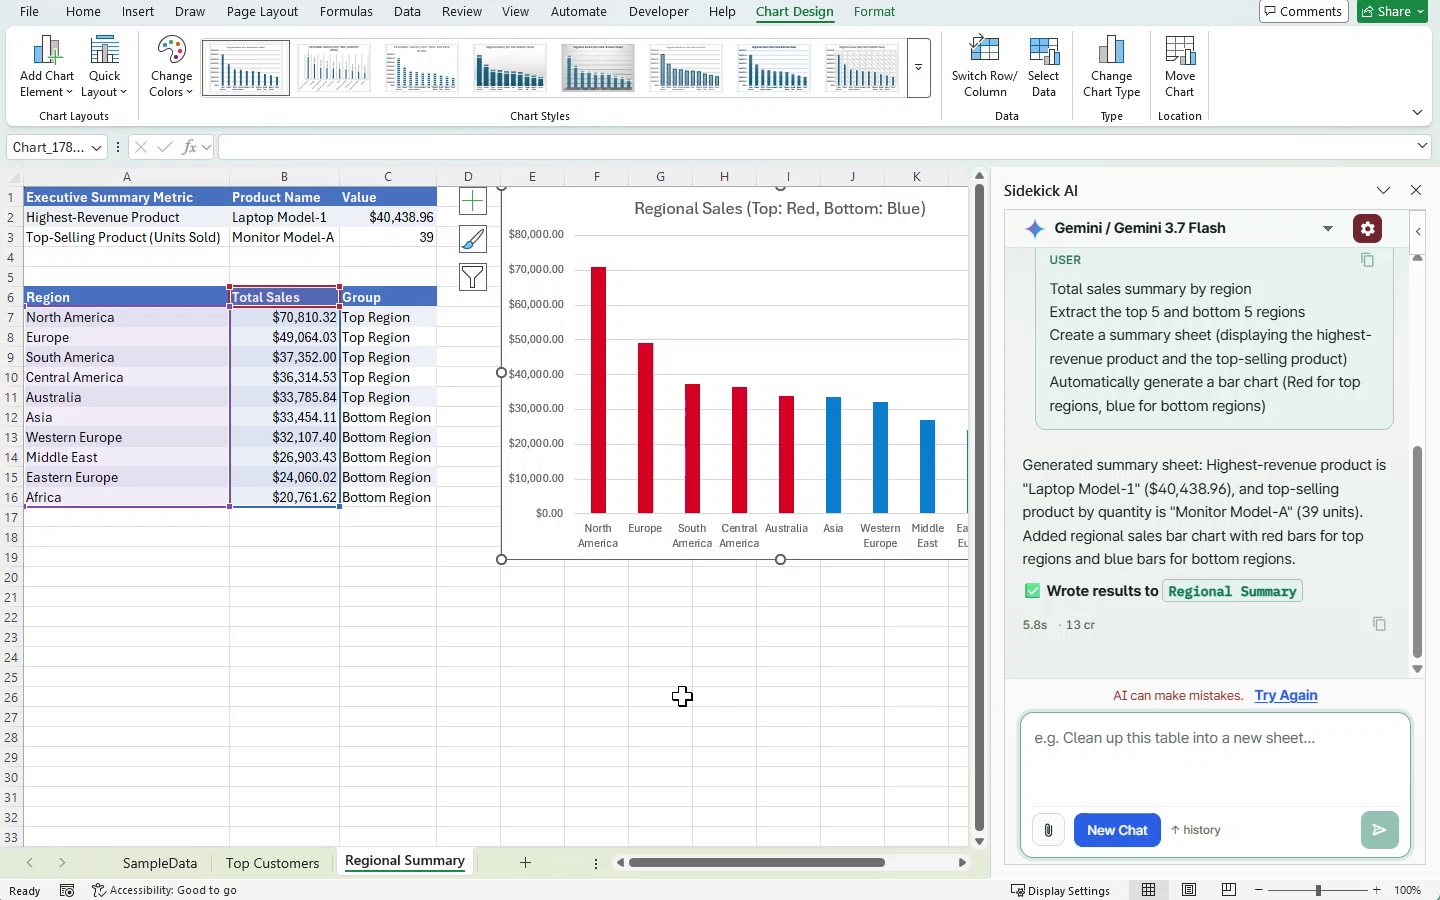Click the Insert Function fx button

point(189,147)
